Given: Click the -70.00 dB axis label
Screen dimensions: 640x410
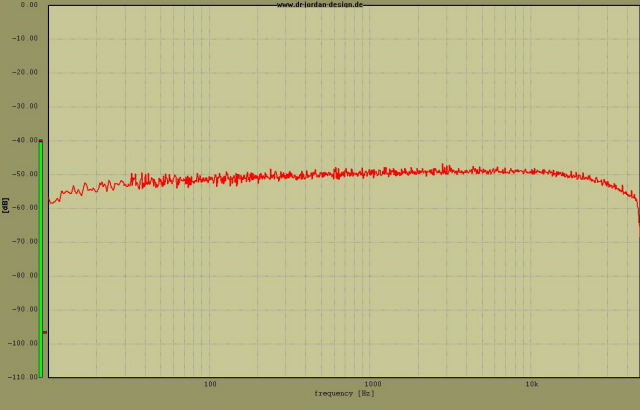Looking at the screenshot, I should [x=22, y=241].
